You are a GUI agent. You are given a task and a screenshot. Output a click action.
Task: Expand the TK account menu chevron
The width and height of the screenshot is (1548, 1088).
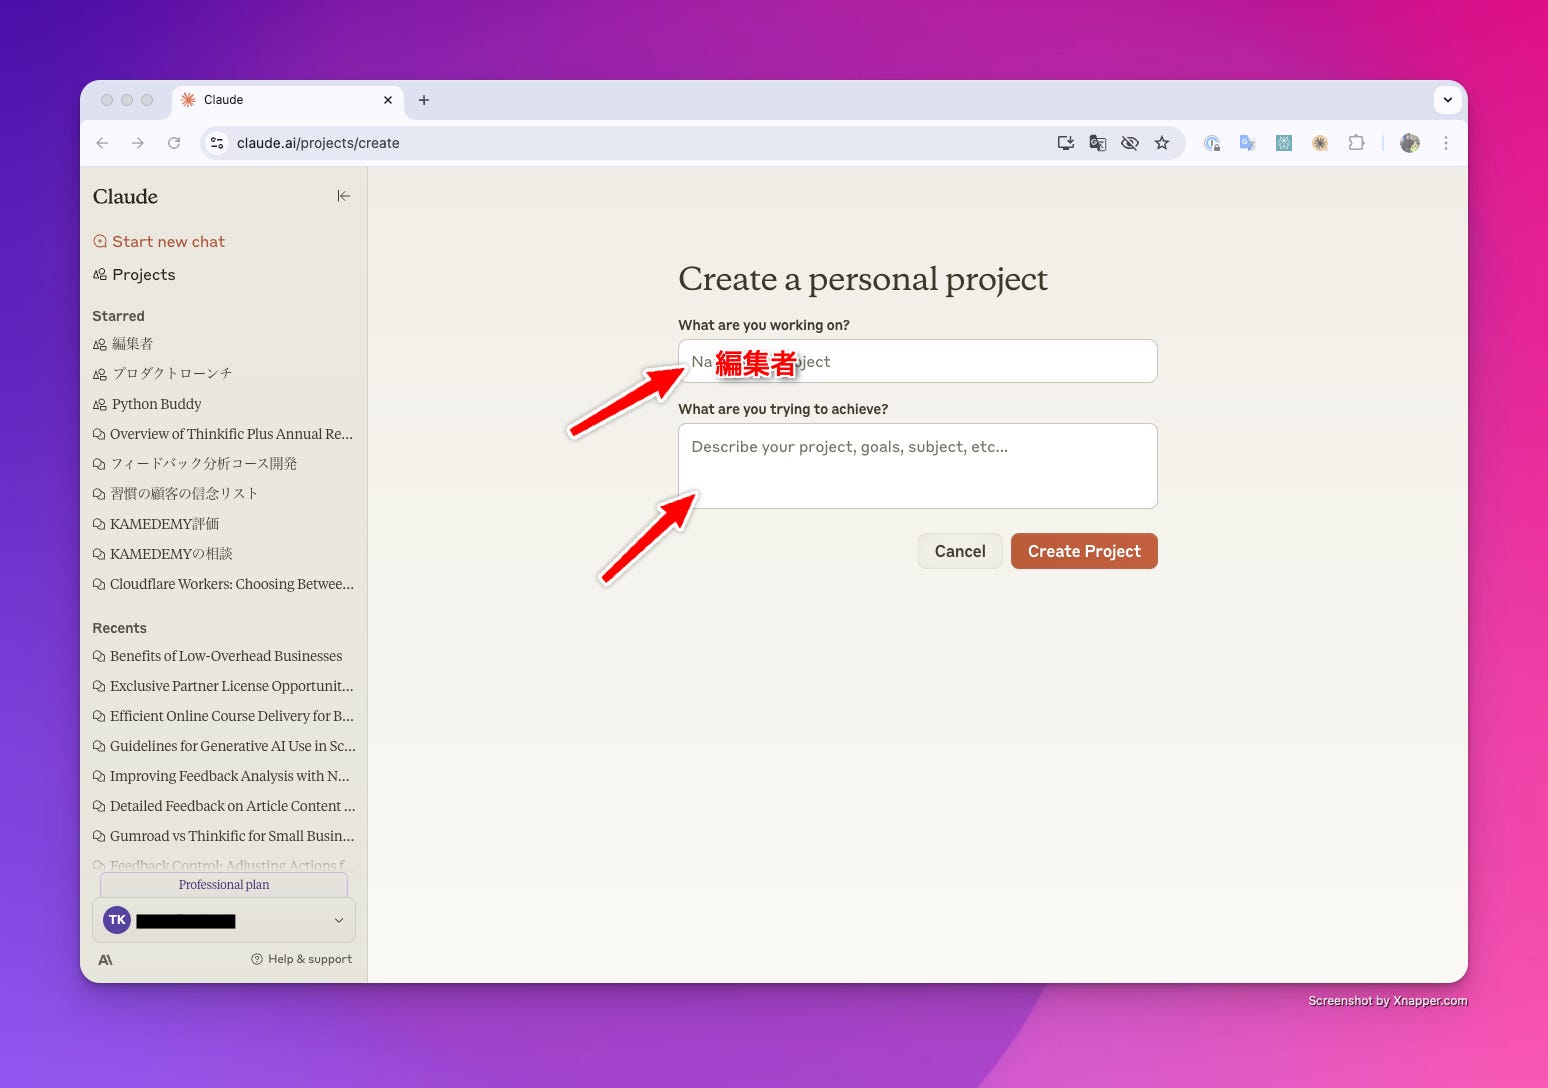coord(339,920)
